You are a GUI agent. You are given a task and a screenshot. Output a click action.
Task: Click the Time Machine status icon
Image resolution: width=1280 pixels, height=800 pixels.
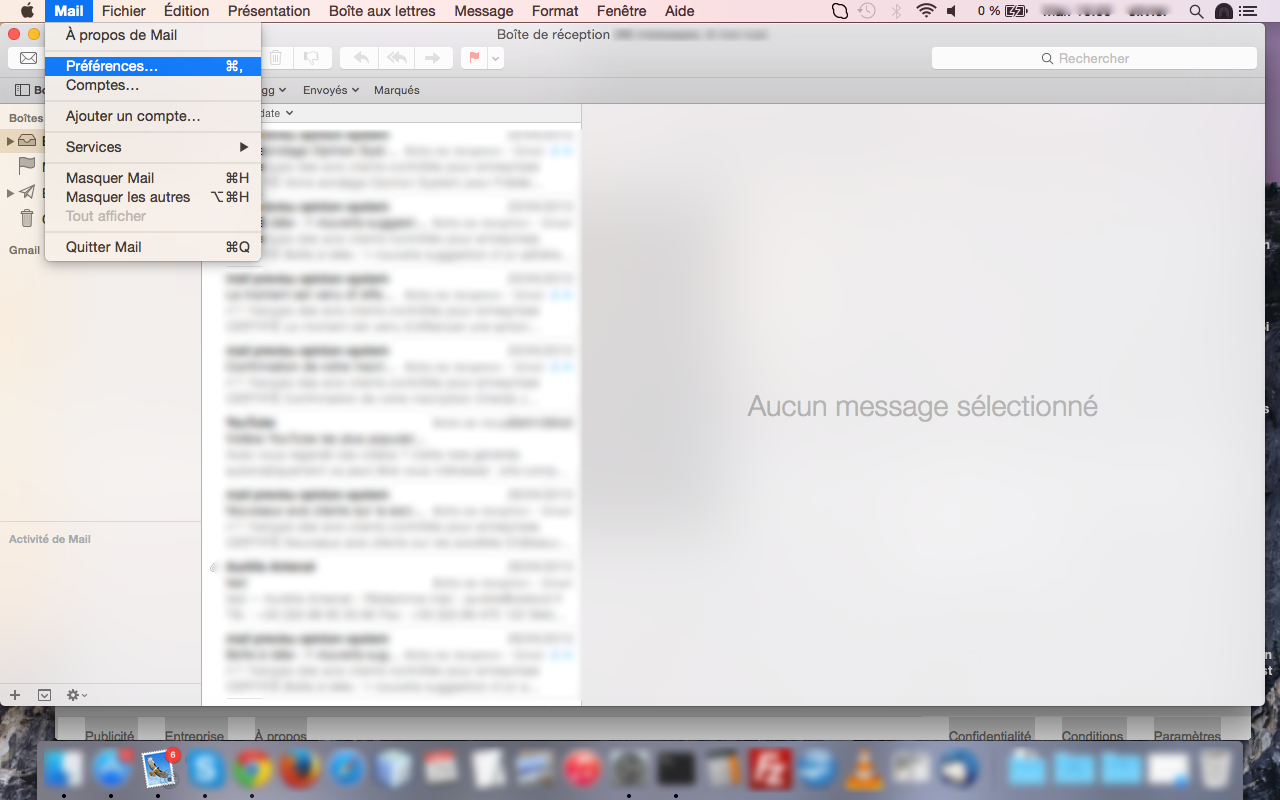pyautogui.click(x=867, y=11)
